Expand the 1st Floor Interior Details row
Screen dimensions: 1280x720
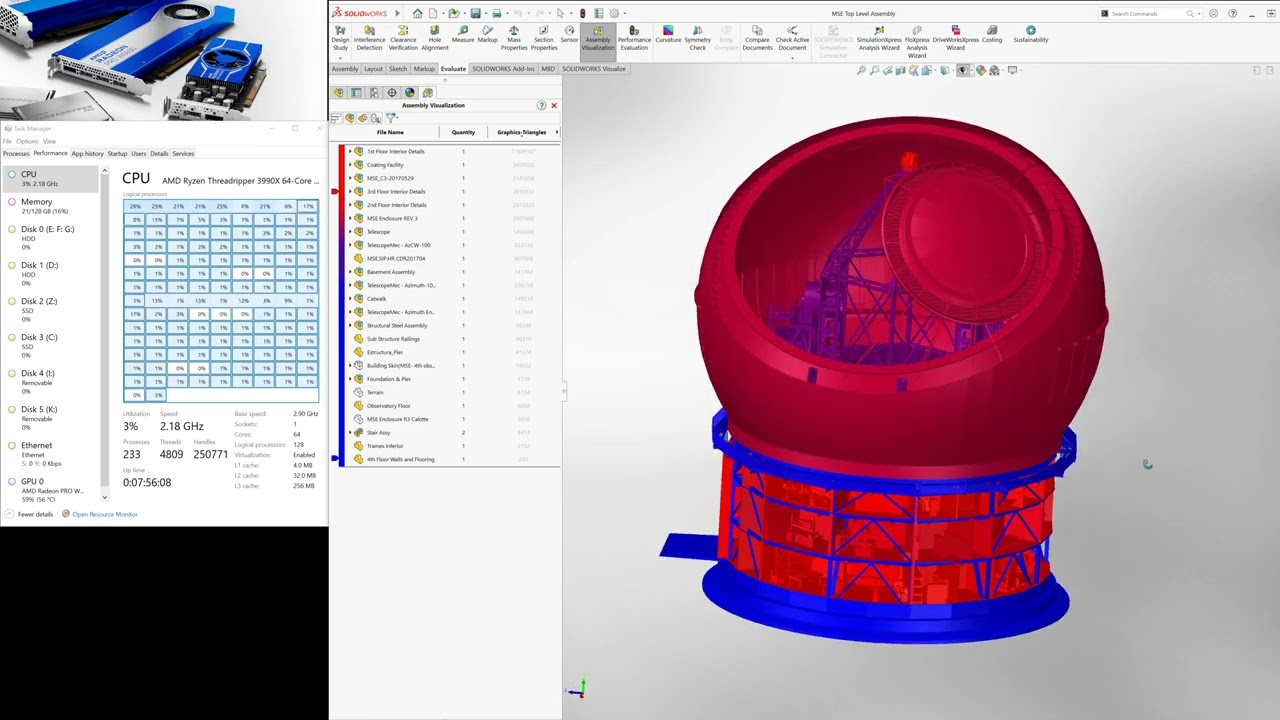click(x=350, y=151)
